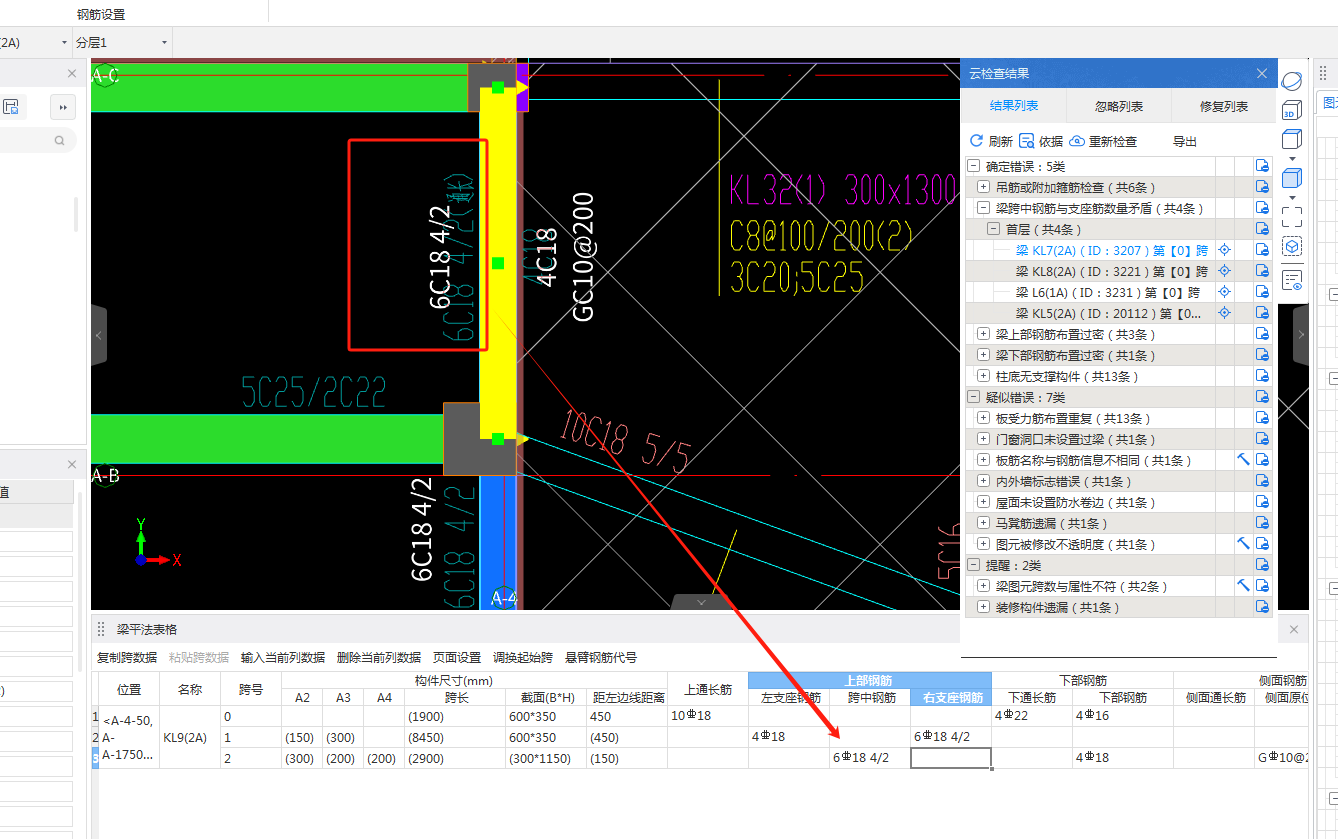This screenshot has height=839, width=1338.
Task: Open the 钢筋设置 menu
Action: (101, 15)
